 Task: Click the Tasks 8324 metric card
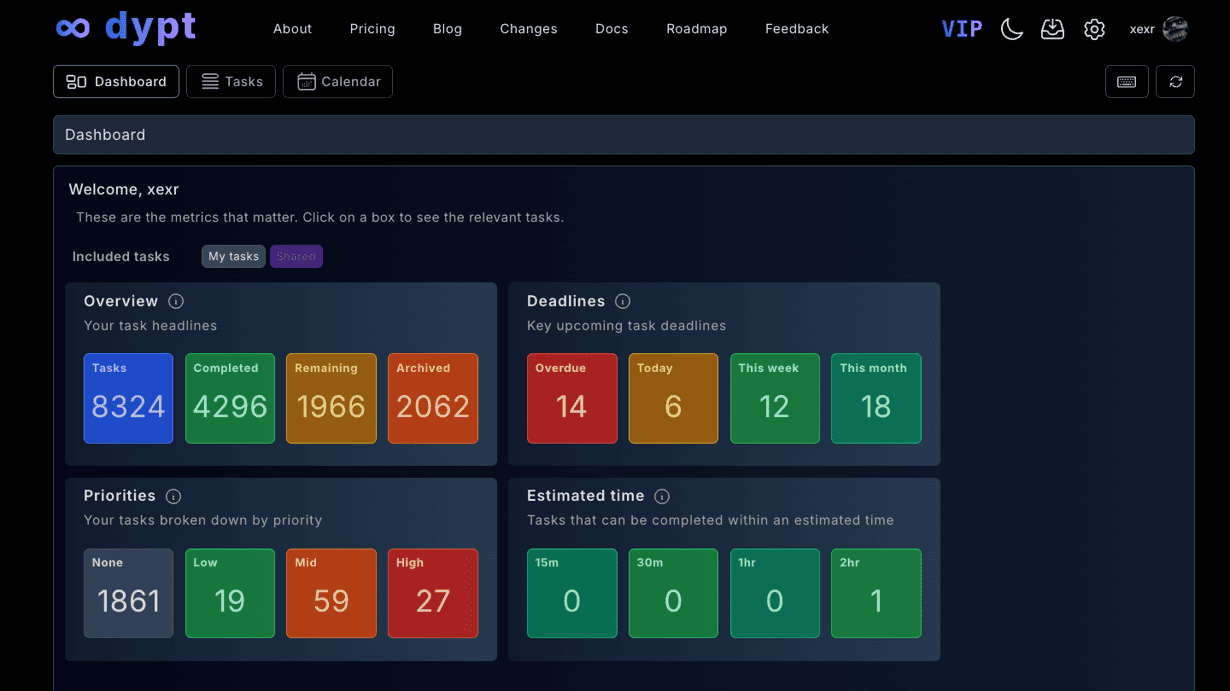pos(128,398)
